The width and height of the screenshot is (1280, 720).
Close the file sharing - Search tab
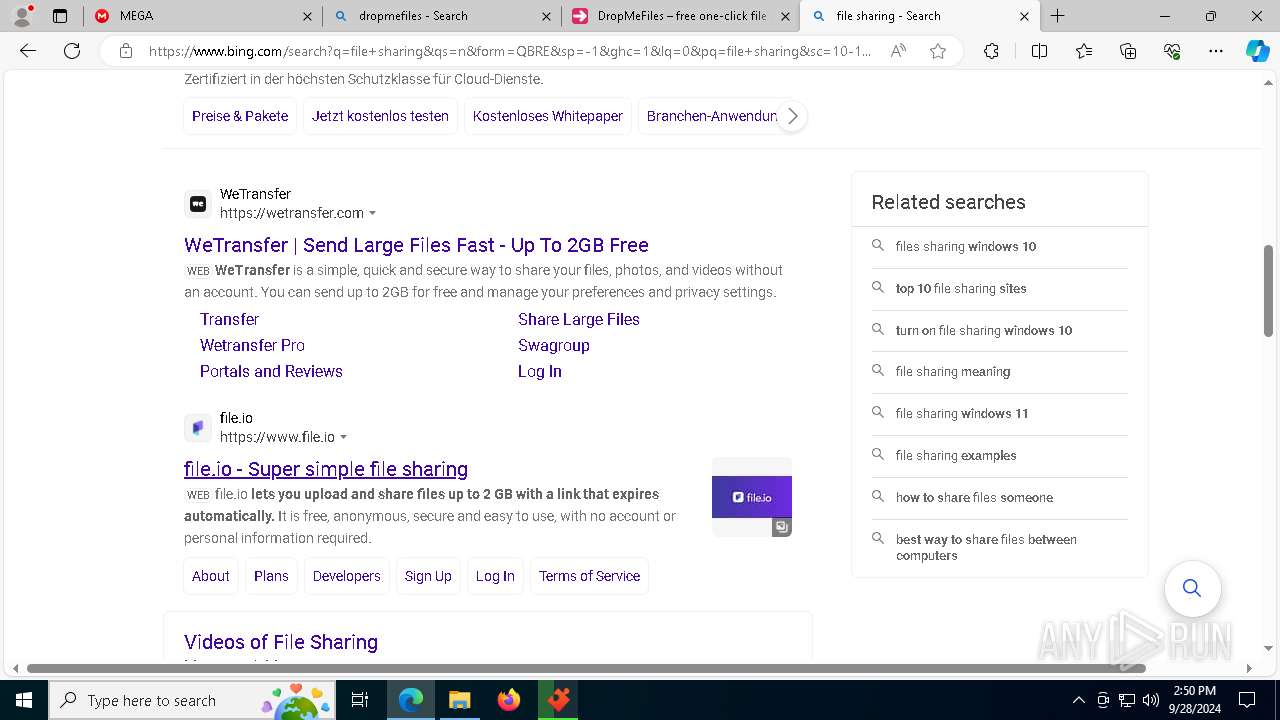pos(1024,16)
